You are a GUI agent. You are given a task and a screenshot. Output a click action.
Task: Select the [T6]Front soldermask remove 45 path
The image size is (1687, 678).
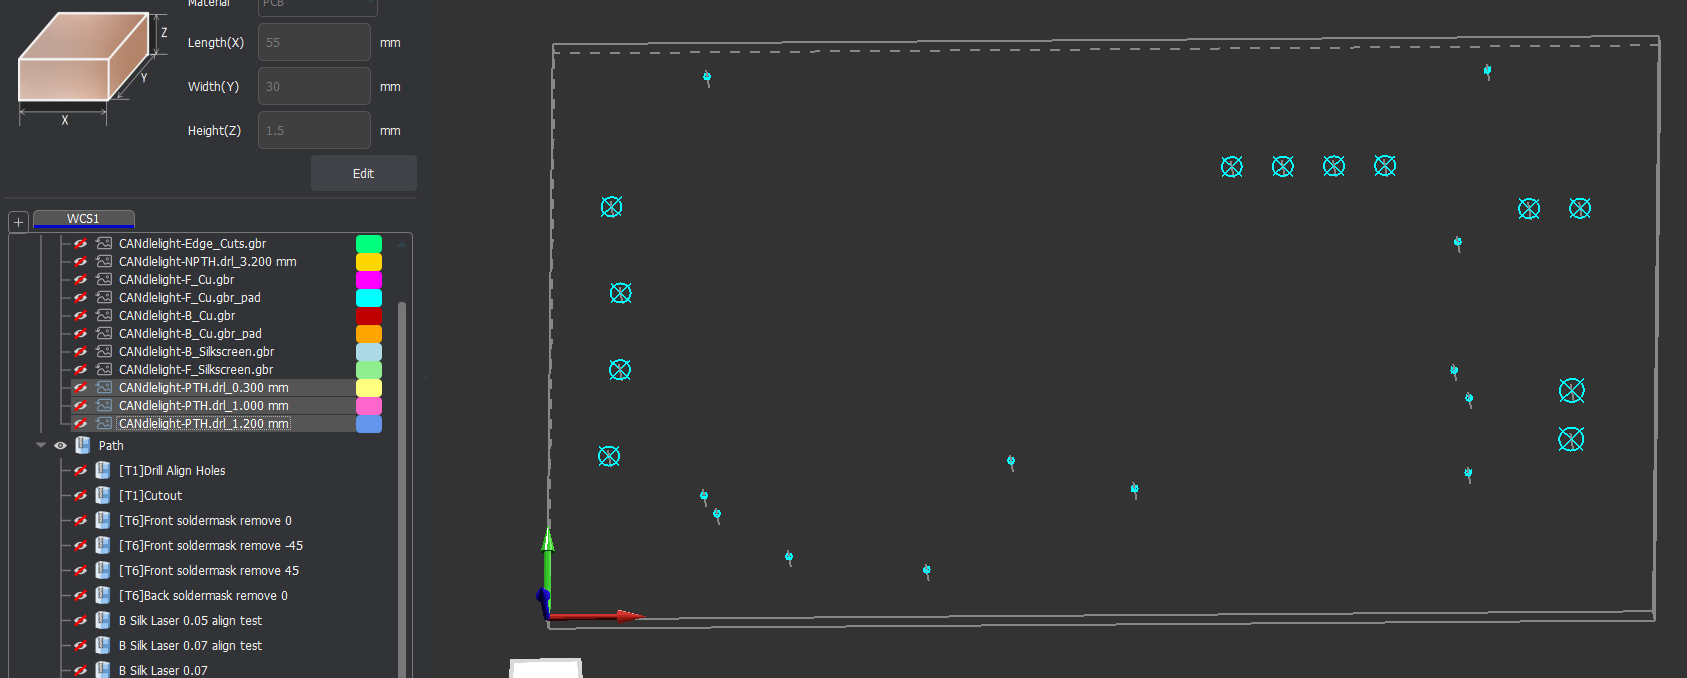coord(208,570)
